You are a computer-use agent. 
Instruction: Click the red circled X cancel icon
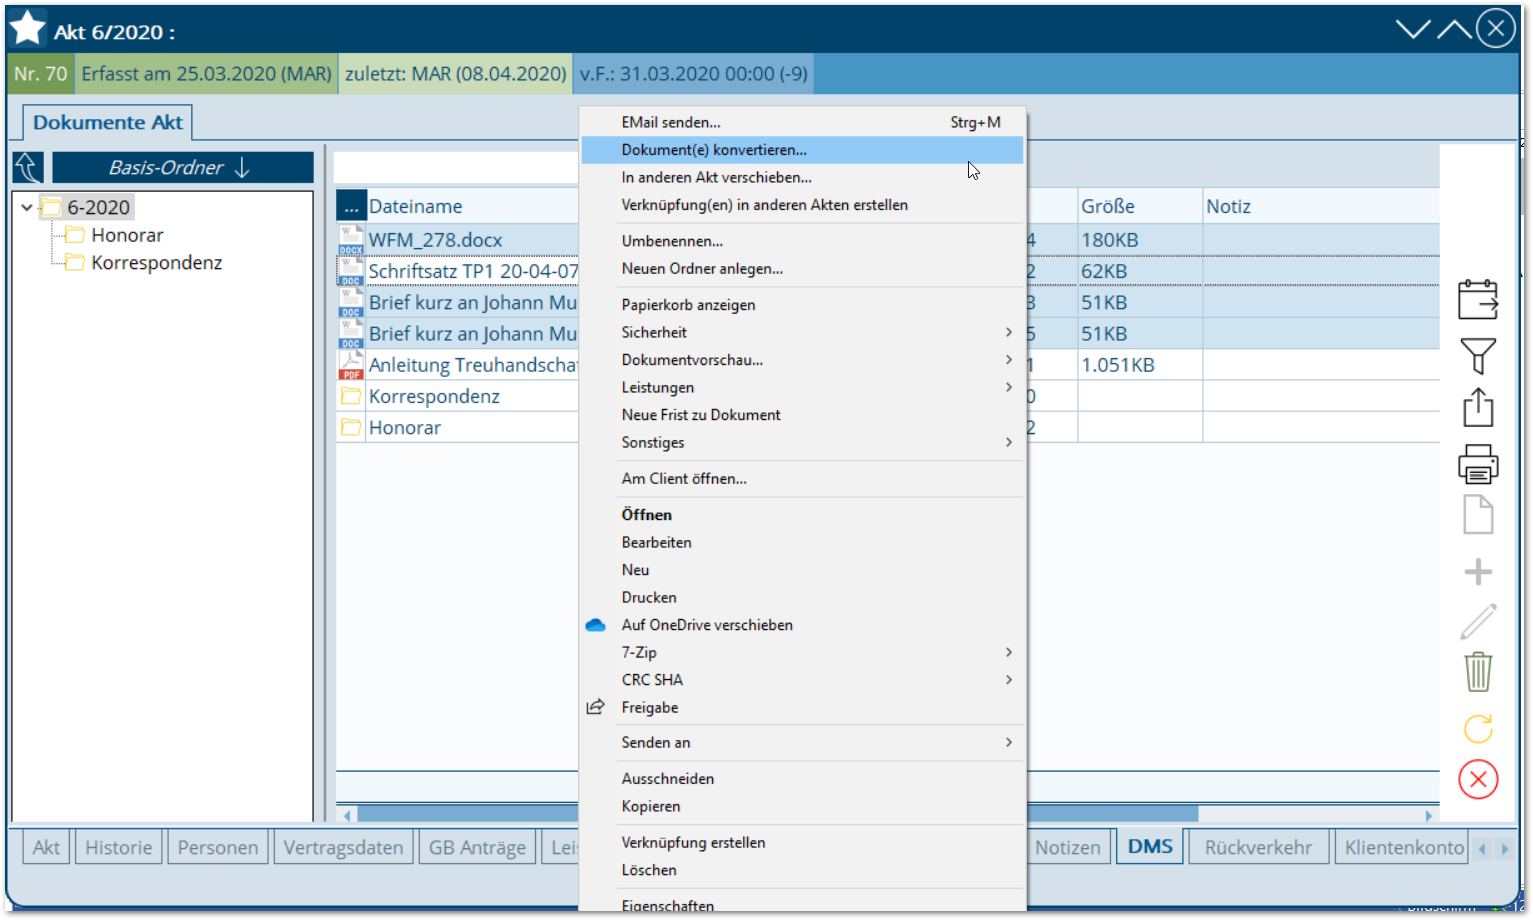click(x=1478, y=780)
